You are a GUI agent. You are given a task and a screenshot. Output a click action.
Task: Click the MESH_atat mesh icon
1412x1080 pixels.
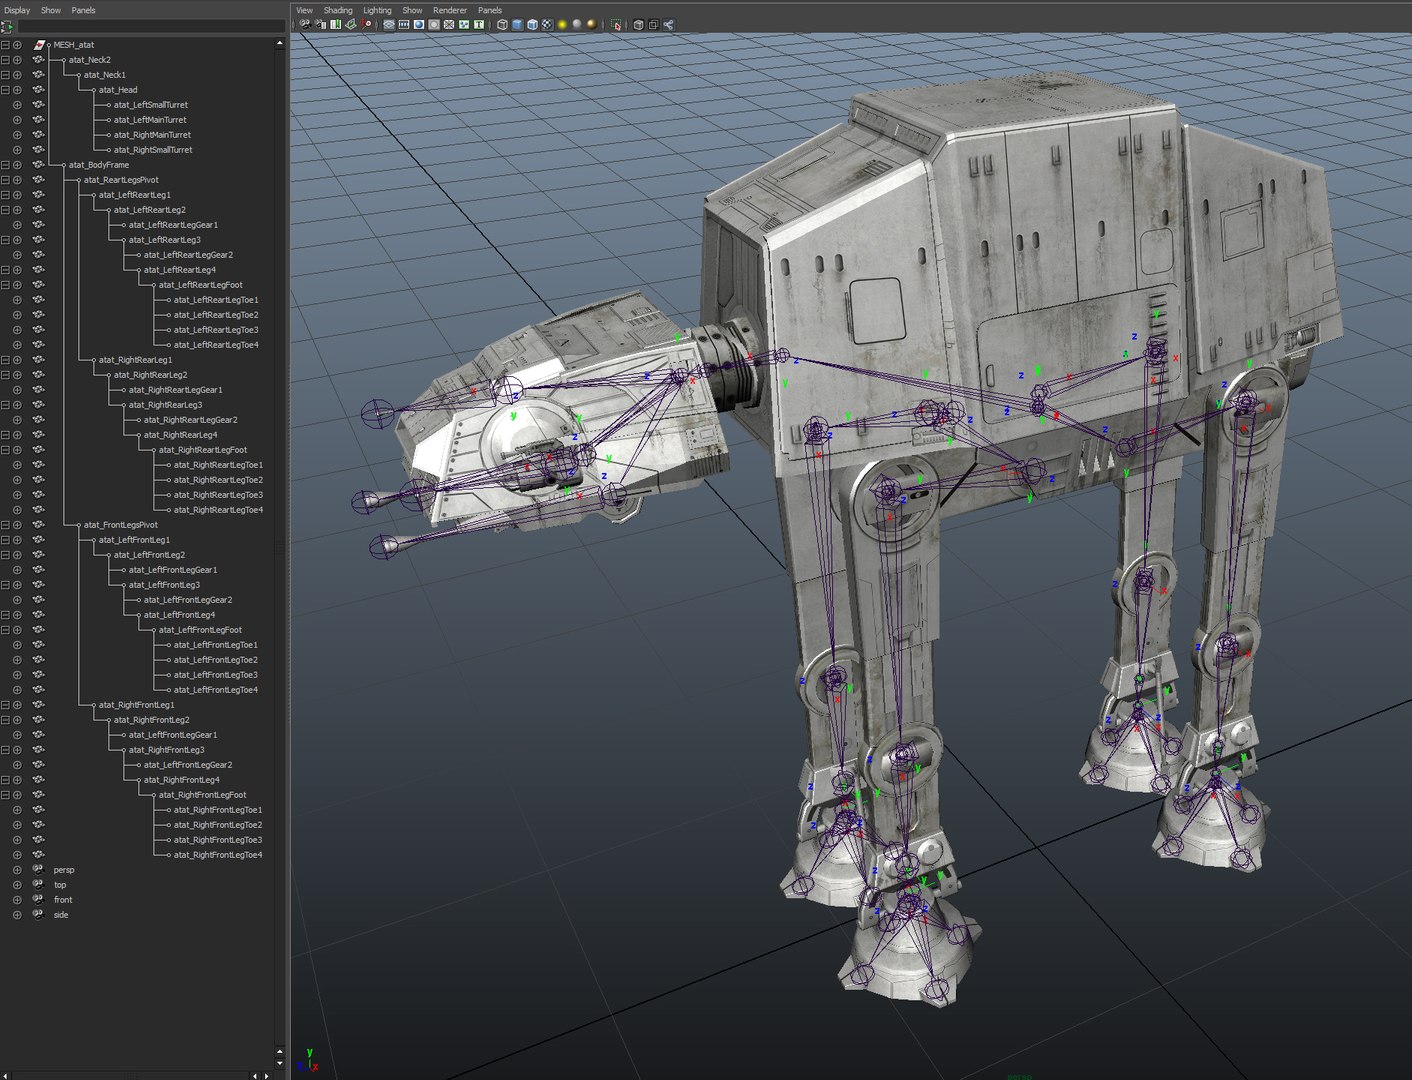pos(39,45)
